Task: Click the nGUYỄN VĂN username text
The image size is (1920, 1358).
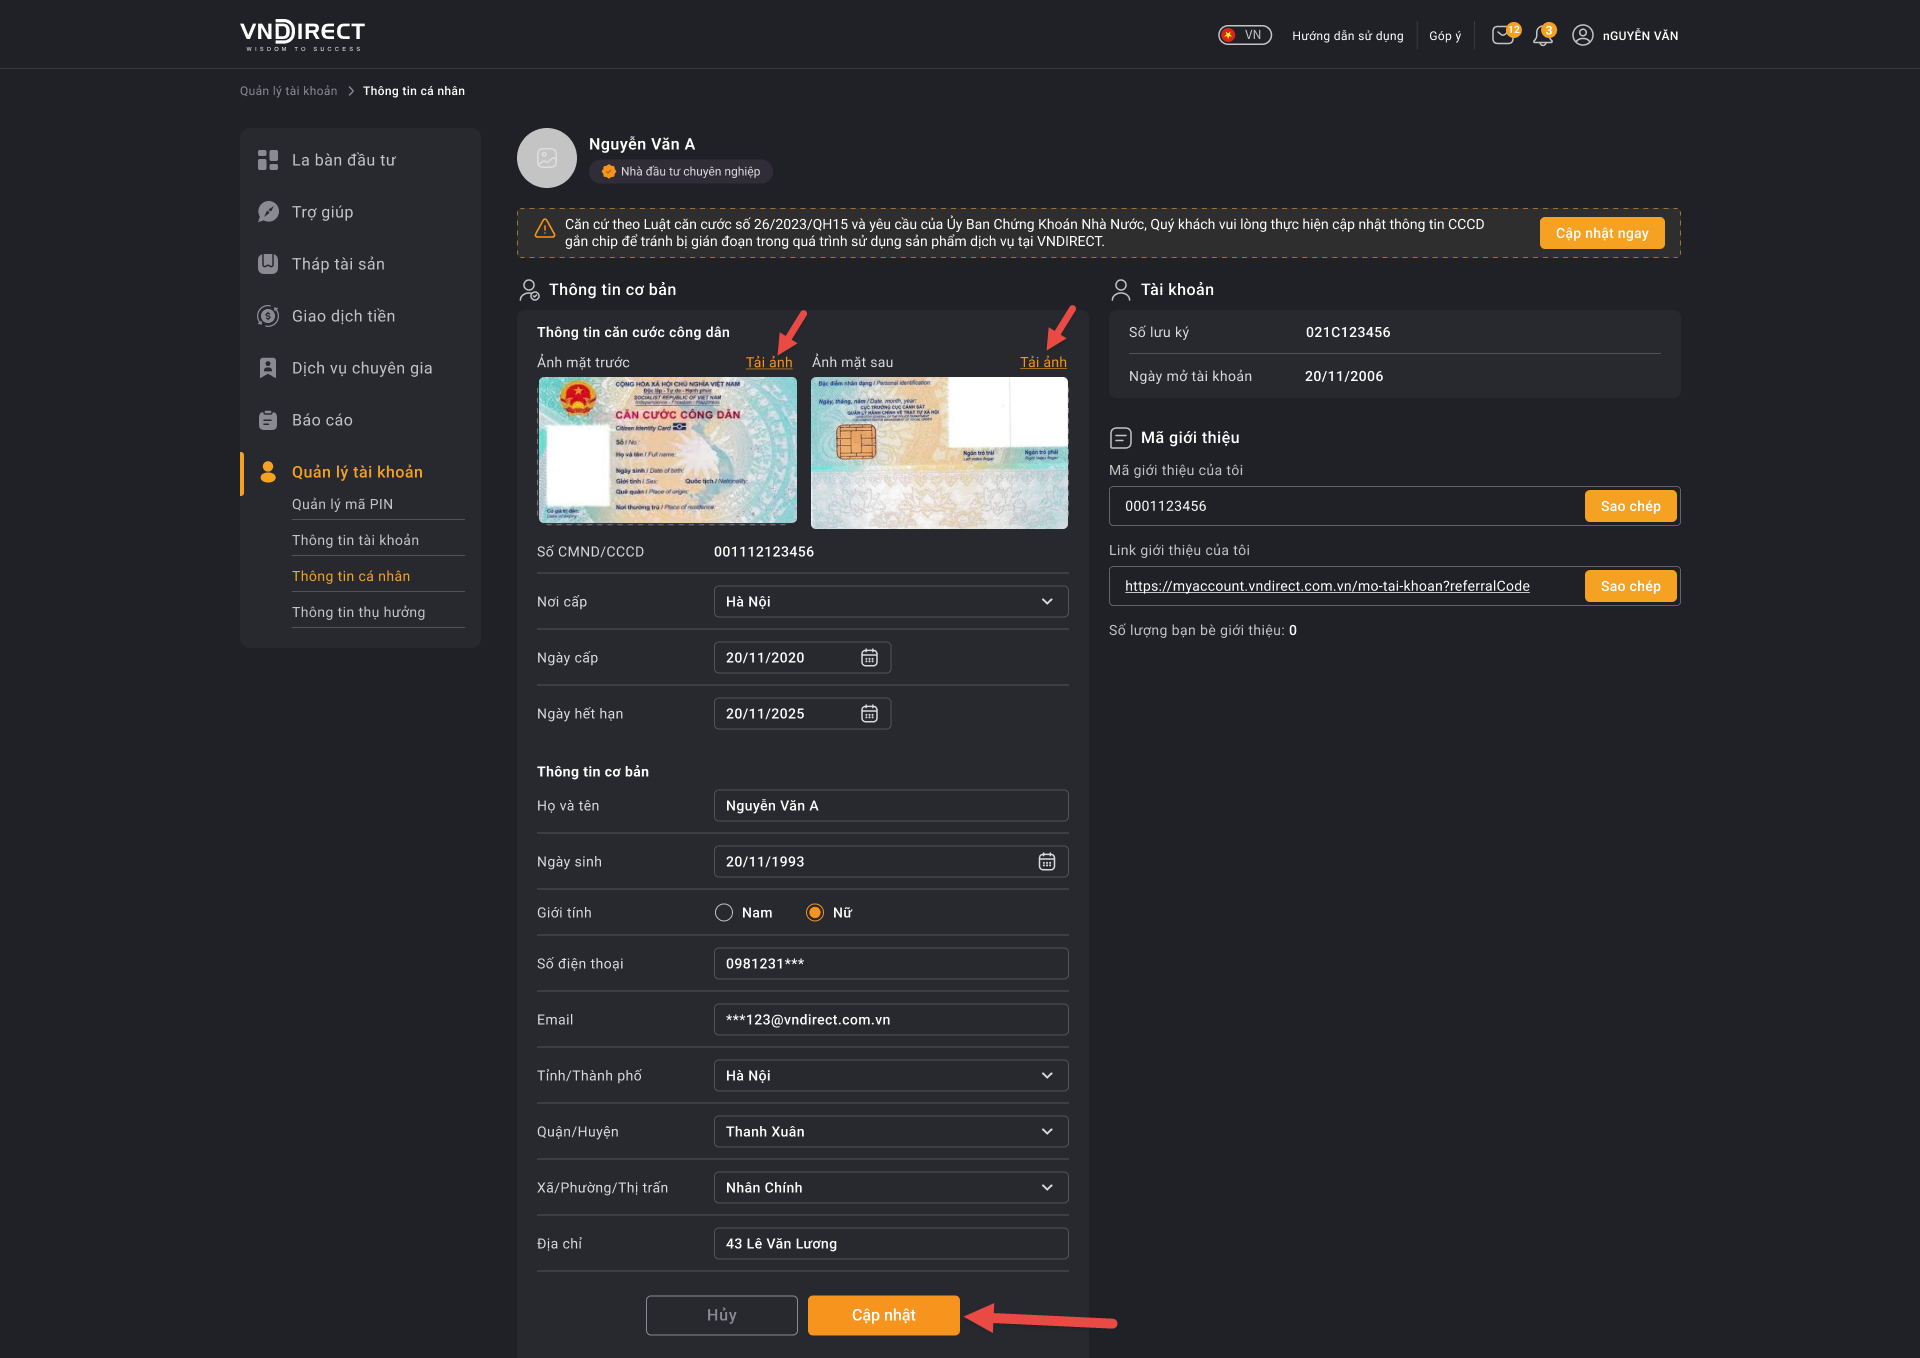Action: point(1640,35)
